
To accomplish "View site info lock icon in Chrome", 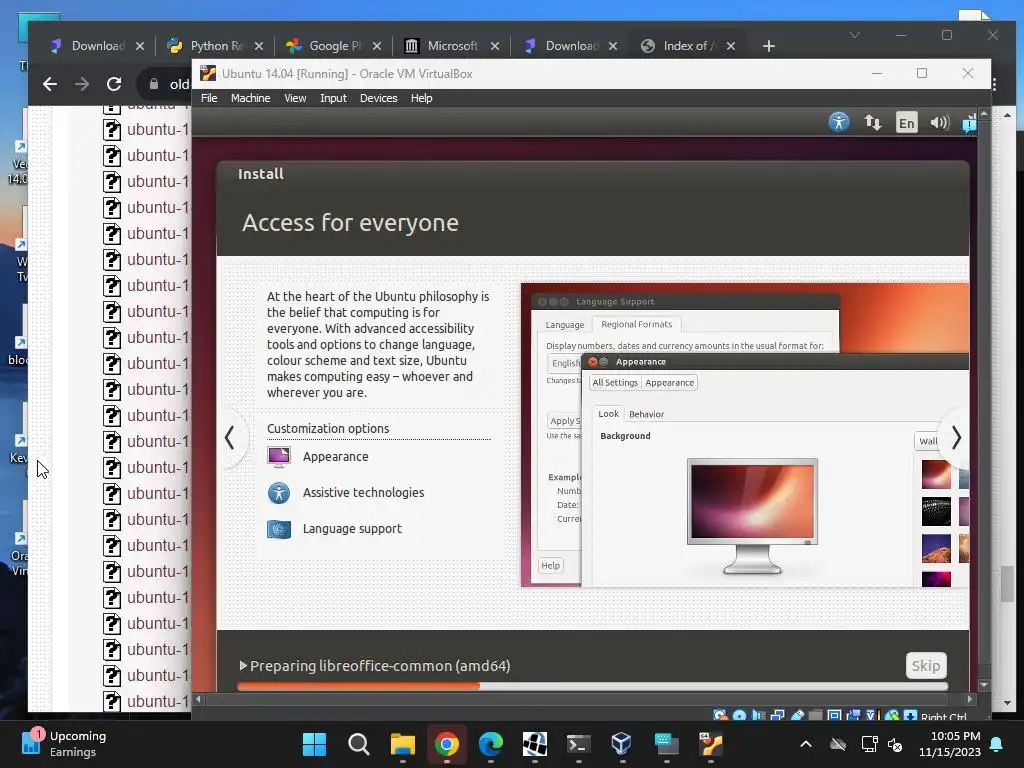I will click(x=154, y=84).
